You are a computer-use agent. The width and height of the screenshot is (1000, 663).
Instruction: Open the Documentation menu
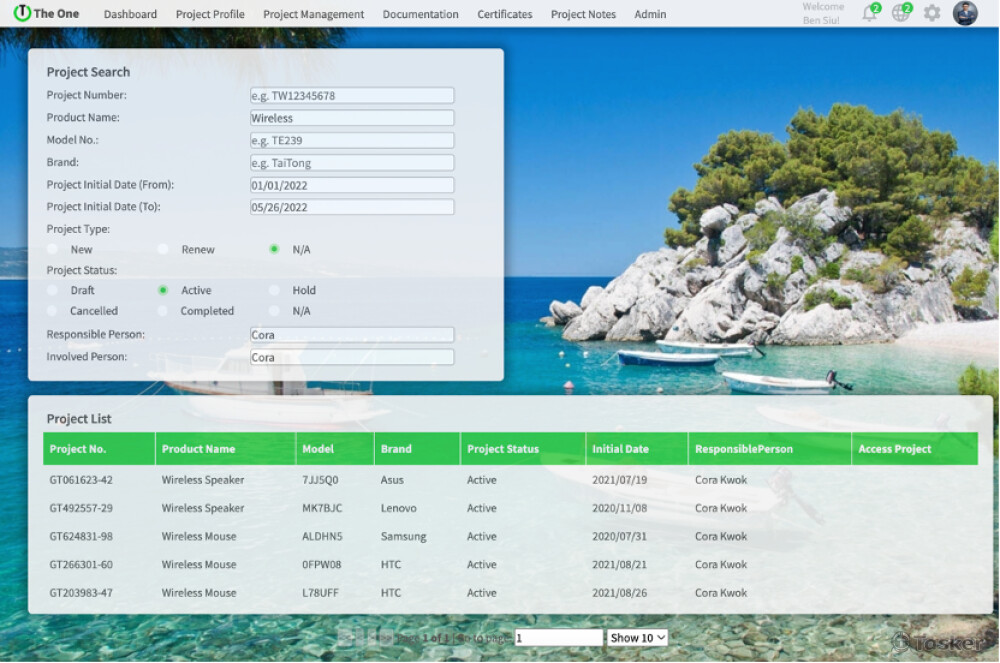coord(420,14)
